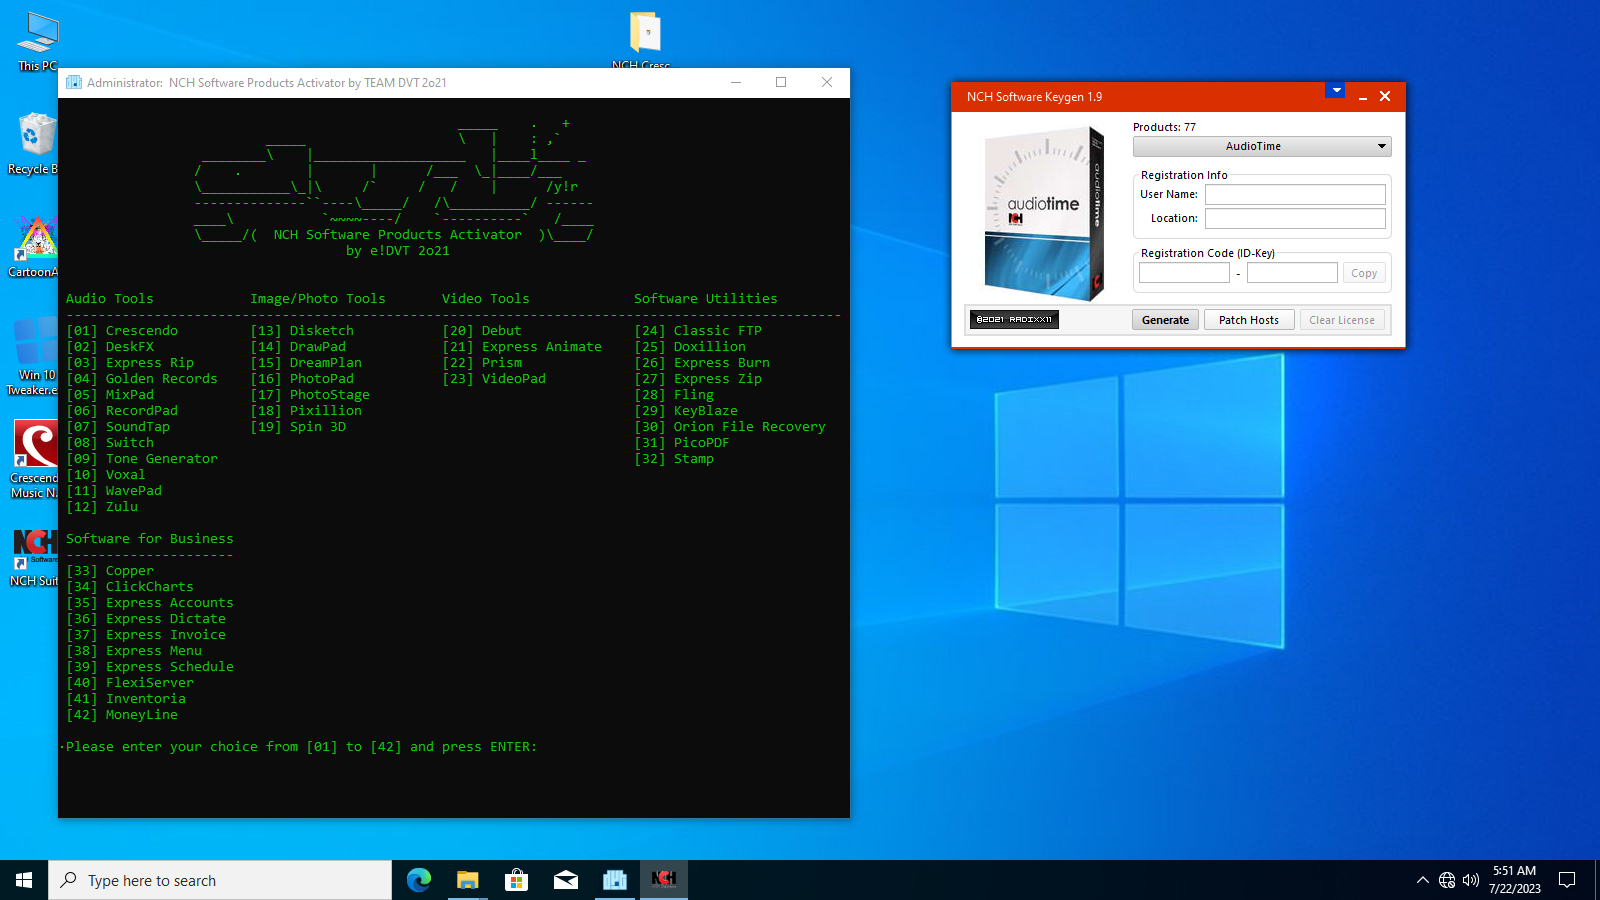The image size is (1600, 900).
Task: Open the Mail app in the taskbar
Action: [565, 880]
